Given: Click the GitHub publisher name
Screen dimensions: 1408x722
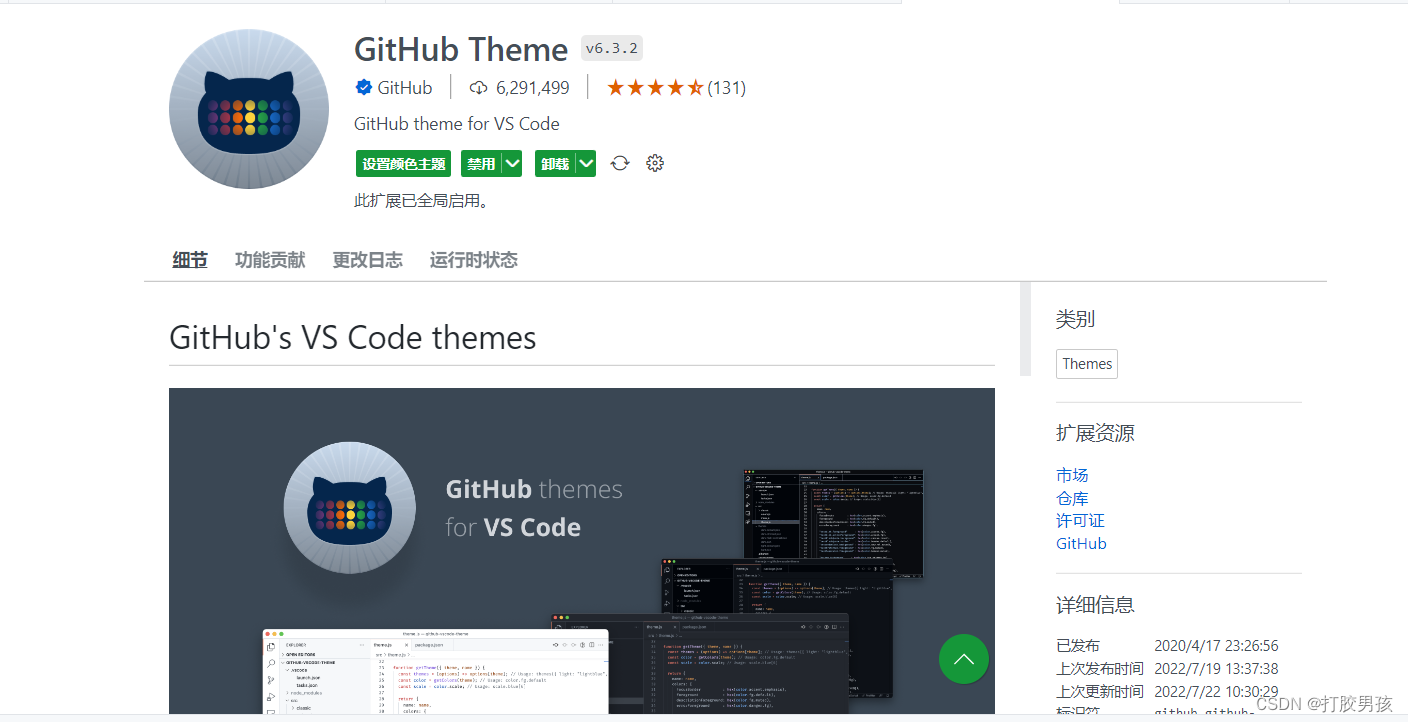Looking at the screenshot, I should click(x=405, y=88).
